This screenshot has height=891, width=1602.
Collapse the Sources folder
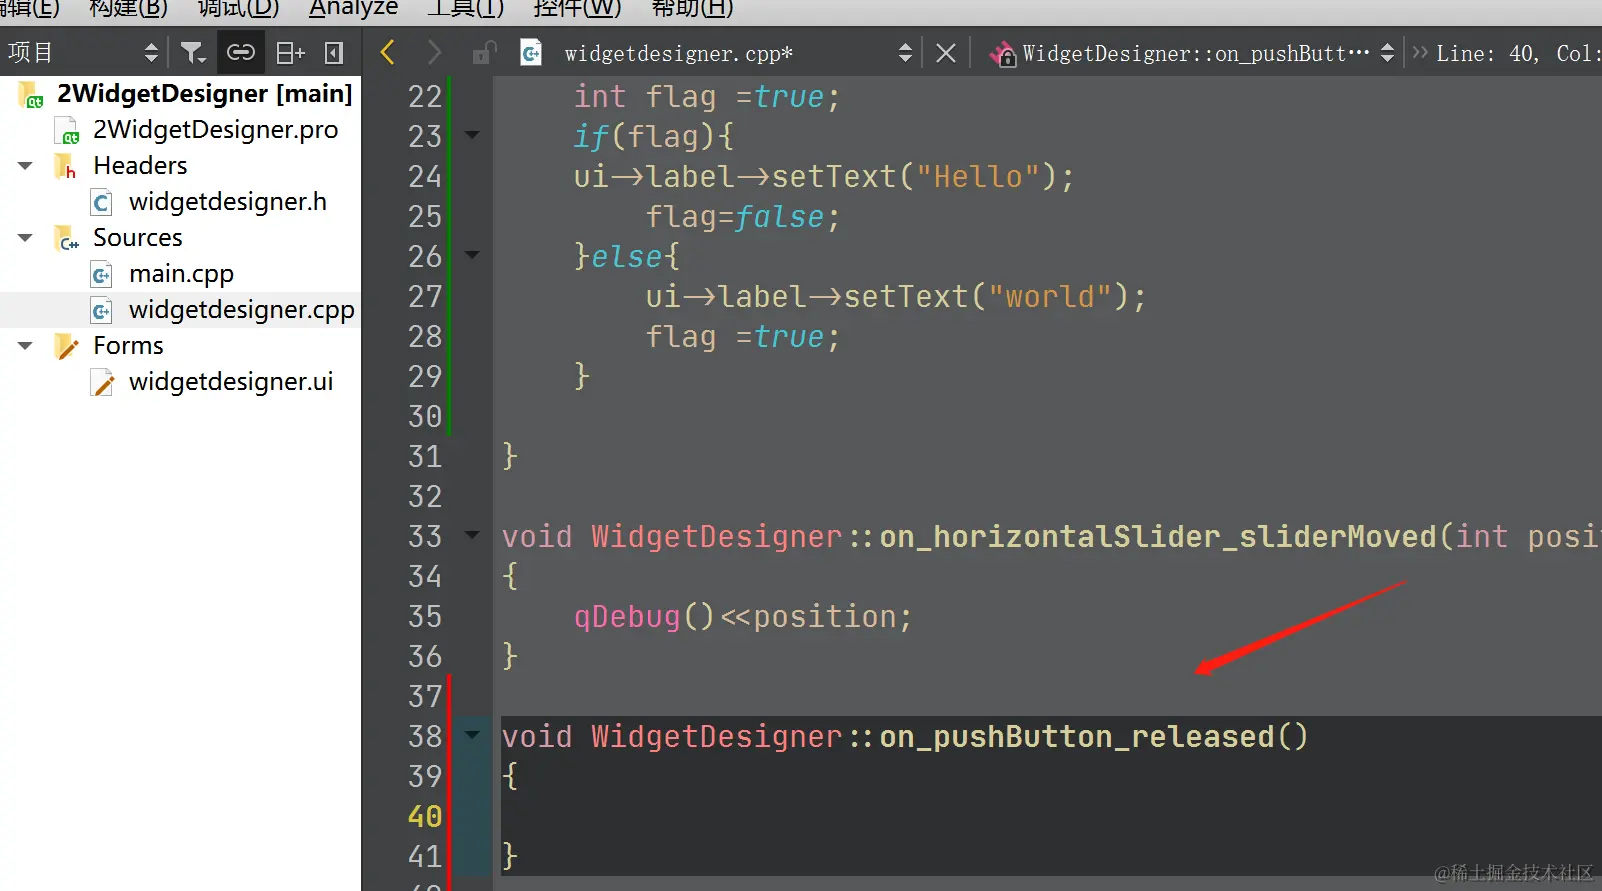pos(25,238)
